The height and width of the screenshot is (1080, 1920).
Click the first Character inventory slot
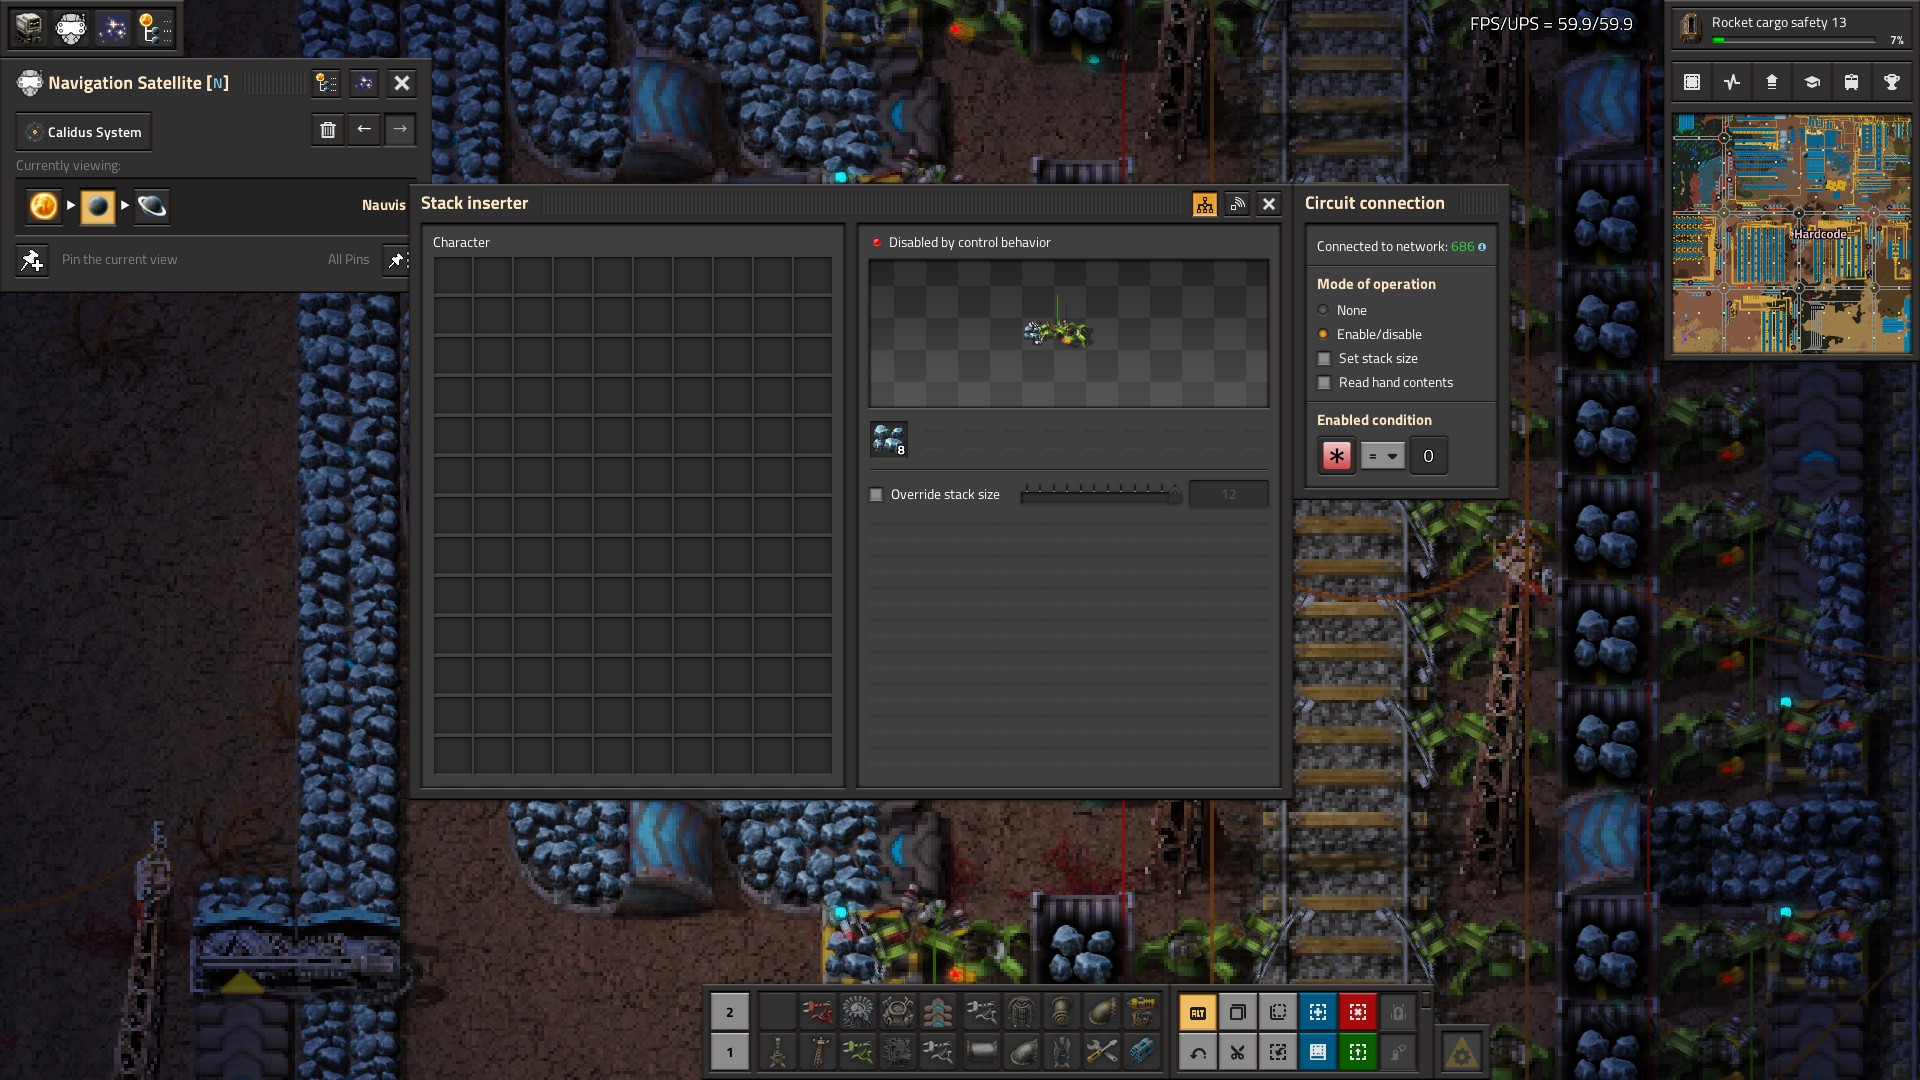[453, 275]
